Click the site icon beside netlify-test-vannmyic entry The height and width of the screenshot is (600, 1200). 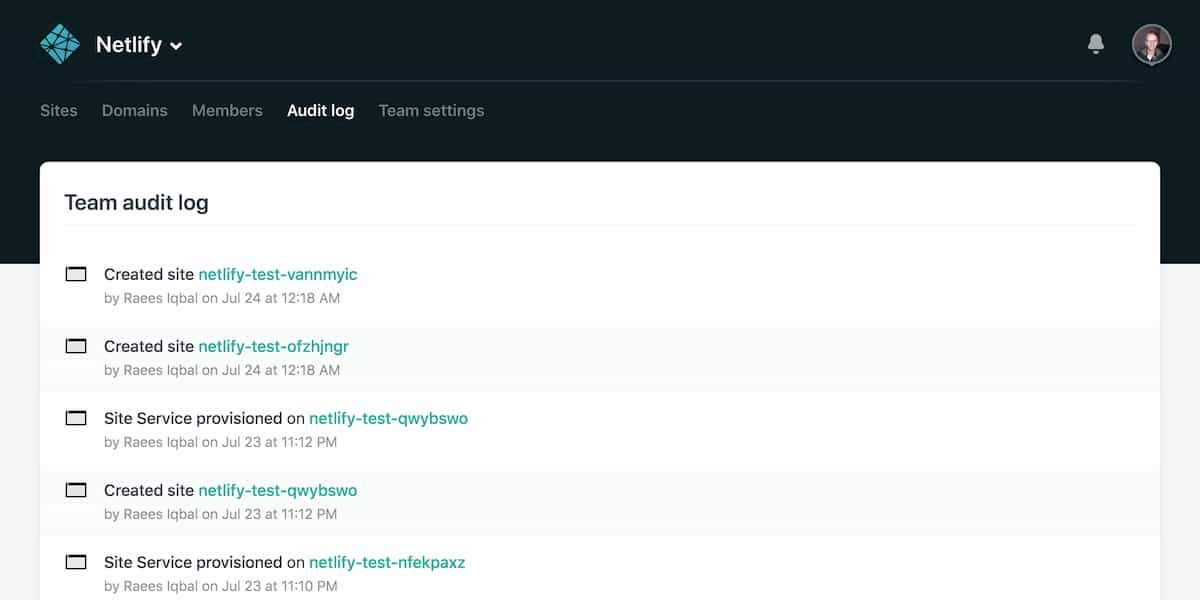point(76,274)
